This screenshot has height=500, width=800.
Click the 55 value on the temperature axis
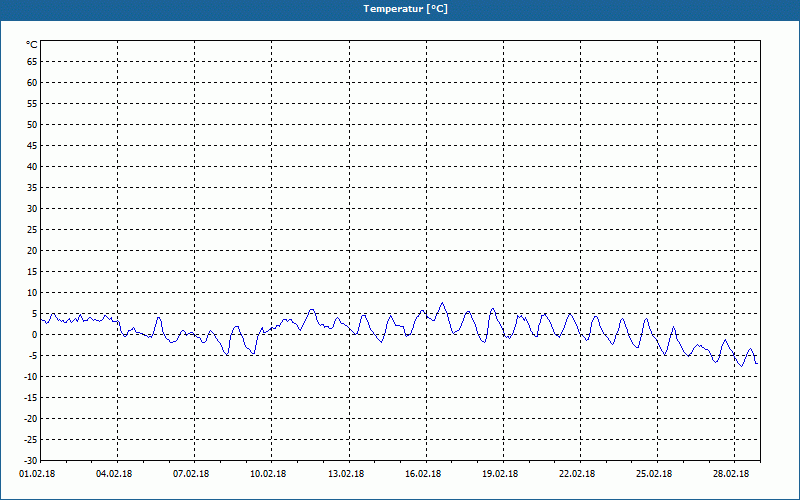point(32,104)
